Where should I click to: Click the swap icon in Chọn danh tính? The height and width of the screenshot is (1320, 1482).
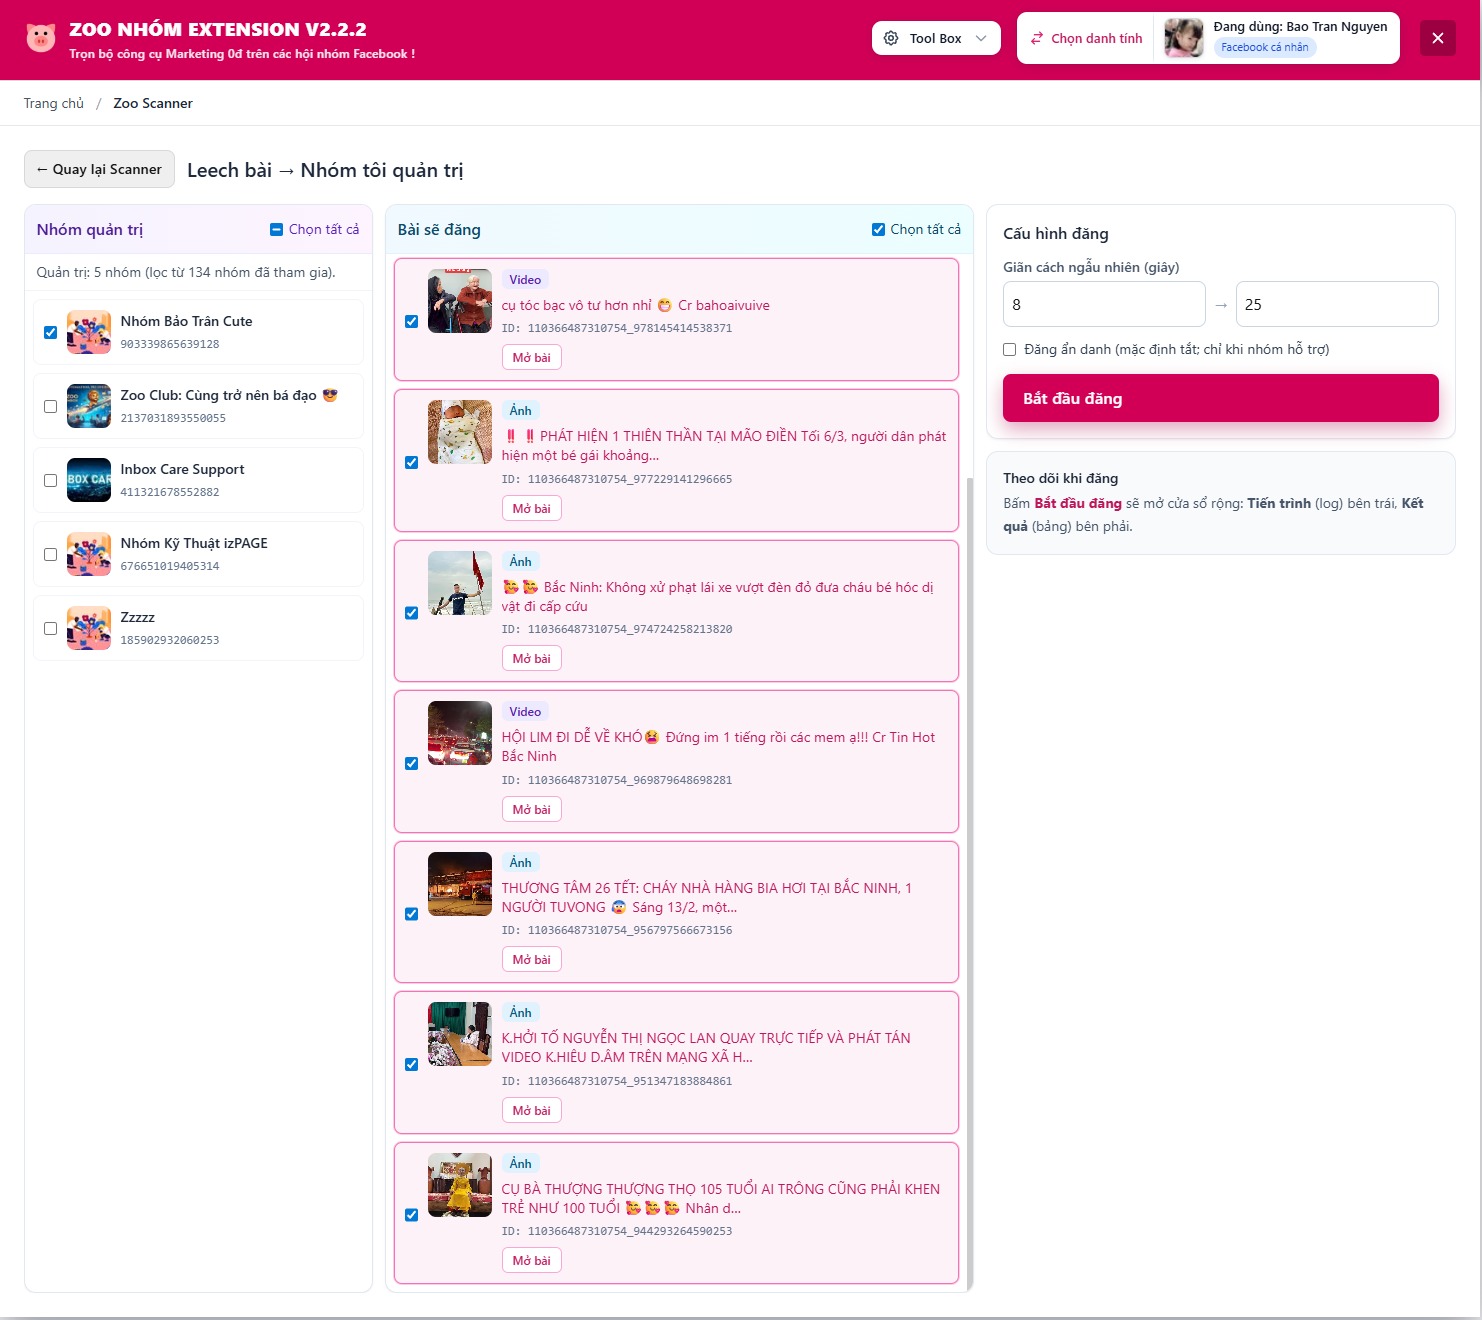click(x=1037, y=38)
